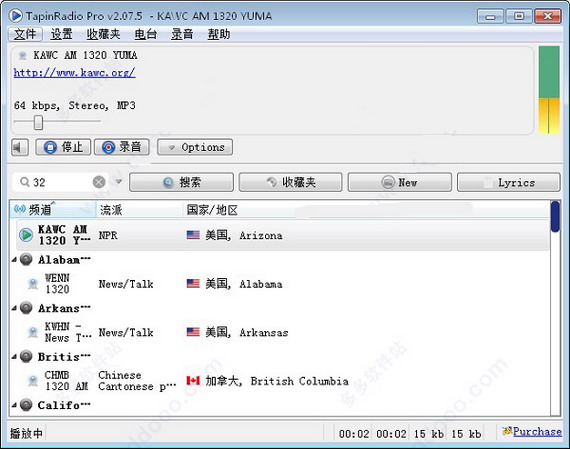The image size is (570, 449).
Task: Click the Arkansas group disc icon
Action: [x=26, y=308]
